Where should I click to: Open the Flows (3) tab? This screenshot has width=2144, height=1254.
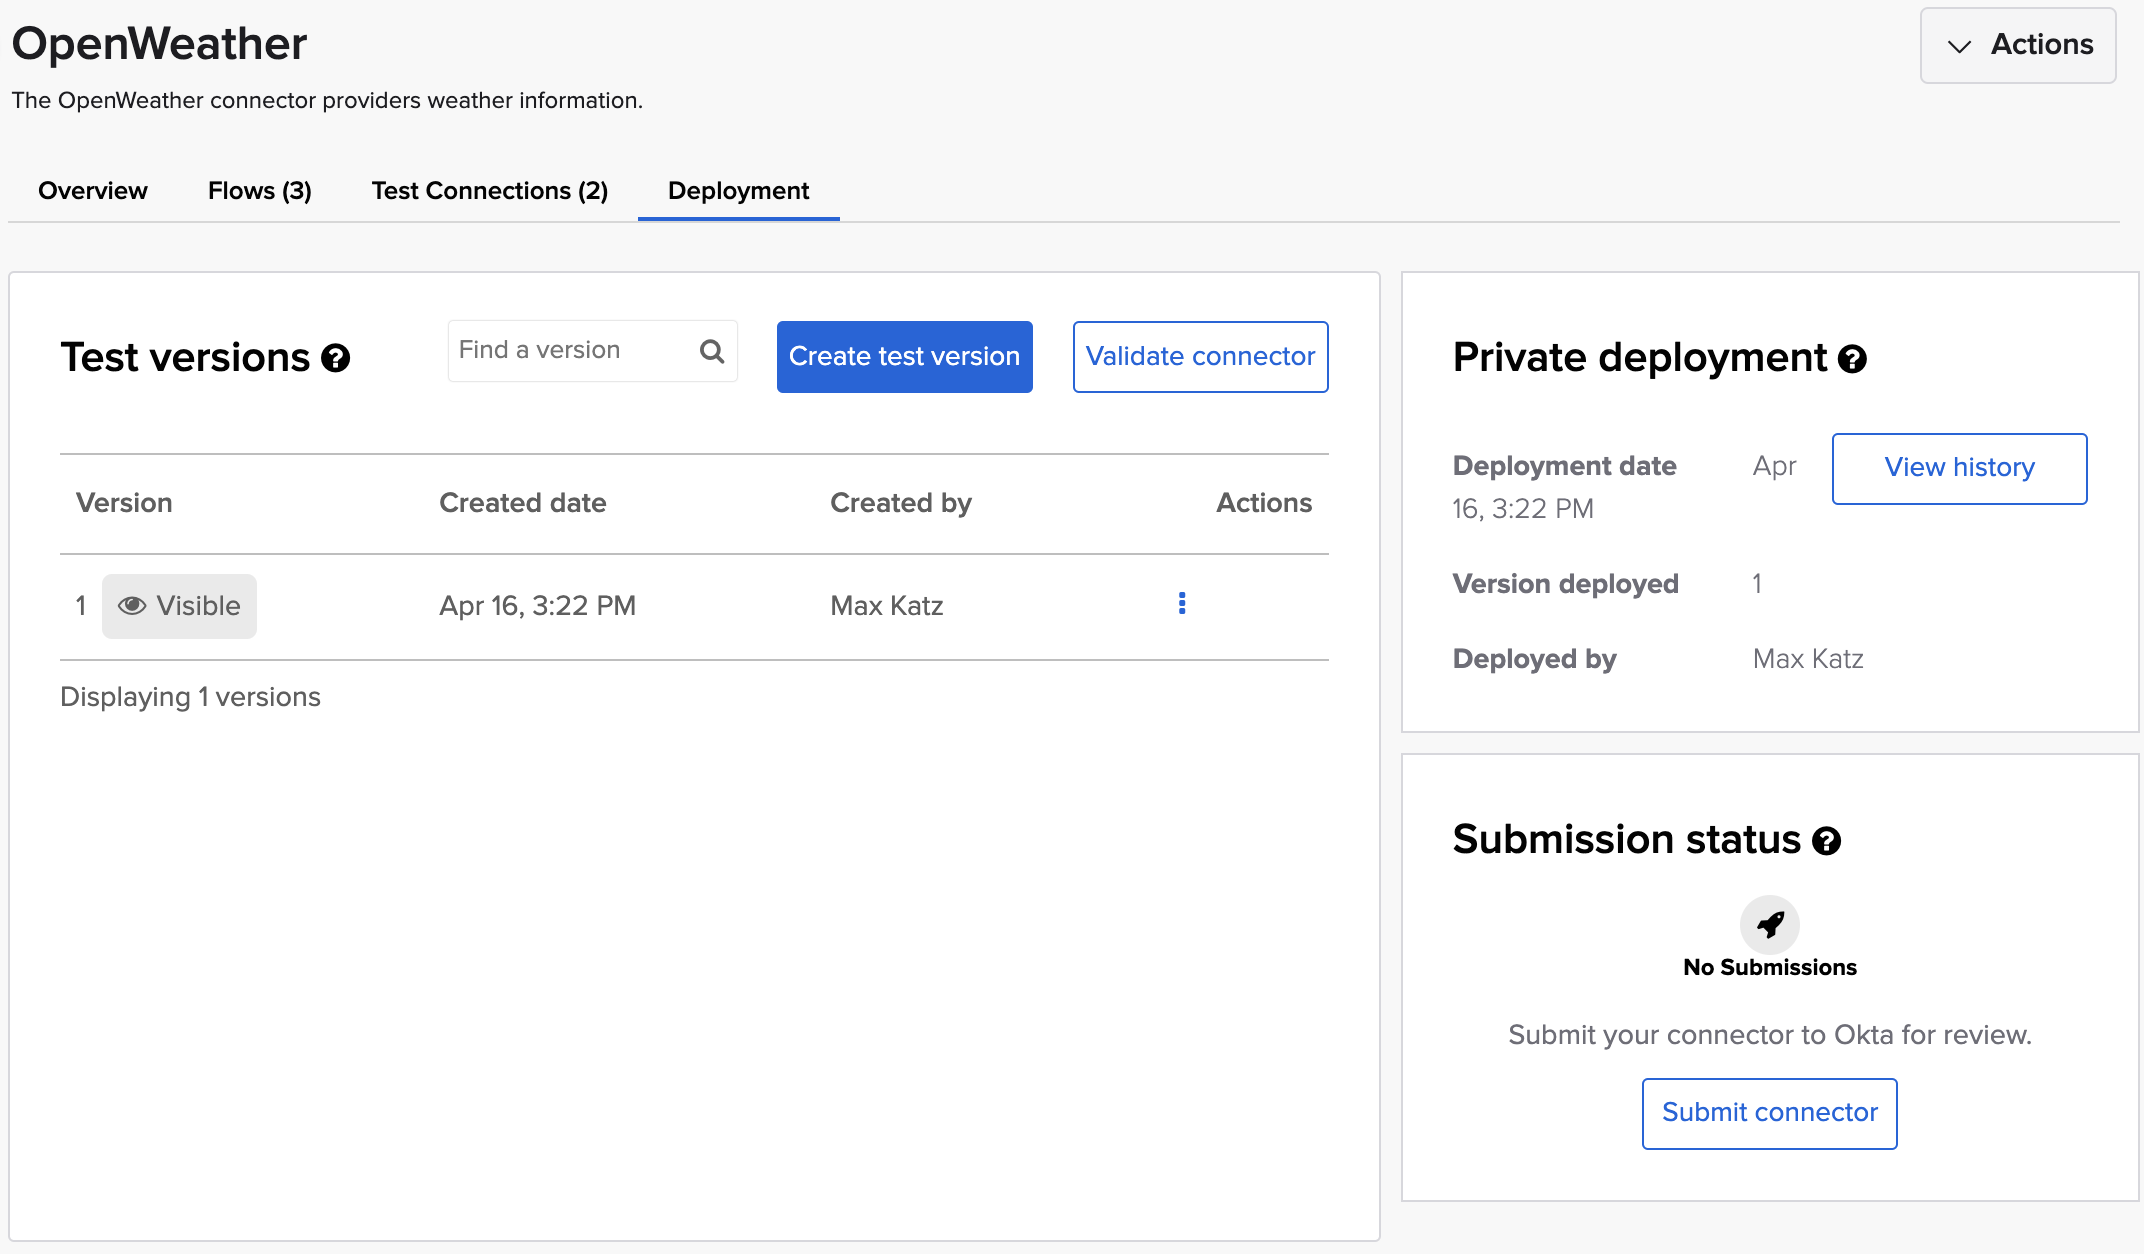pos(260,191)
